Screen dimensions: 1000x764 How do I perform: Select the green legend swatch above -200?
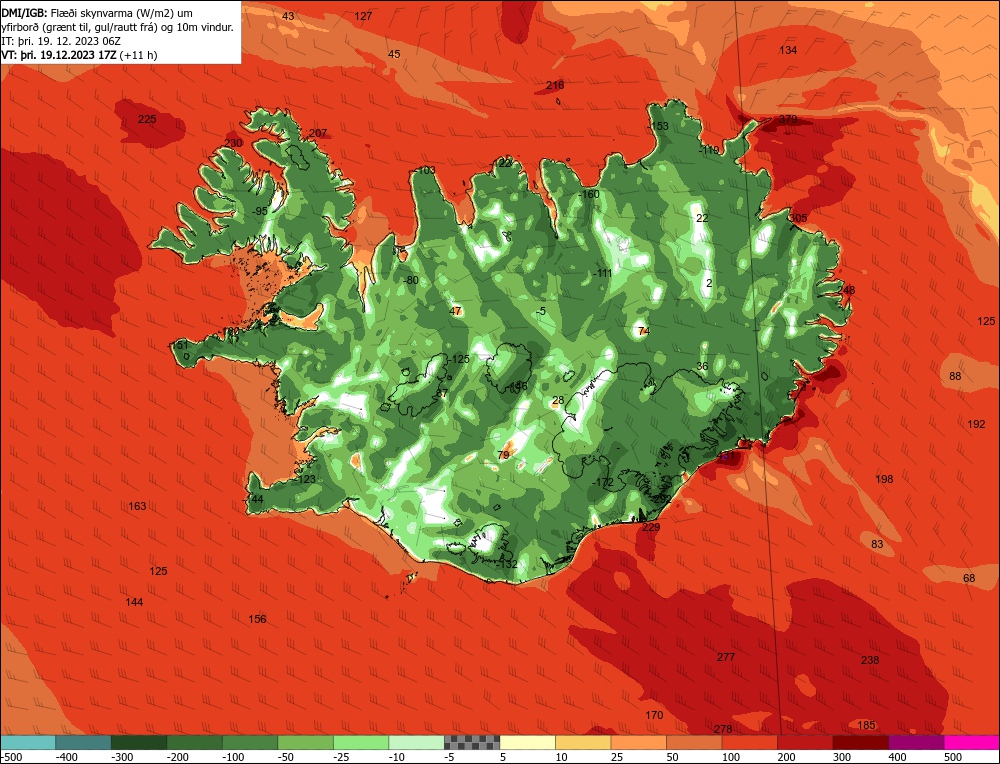(x=195, y=742)
